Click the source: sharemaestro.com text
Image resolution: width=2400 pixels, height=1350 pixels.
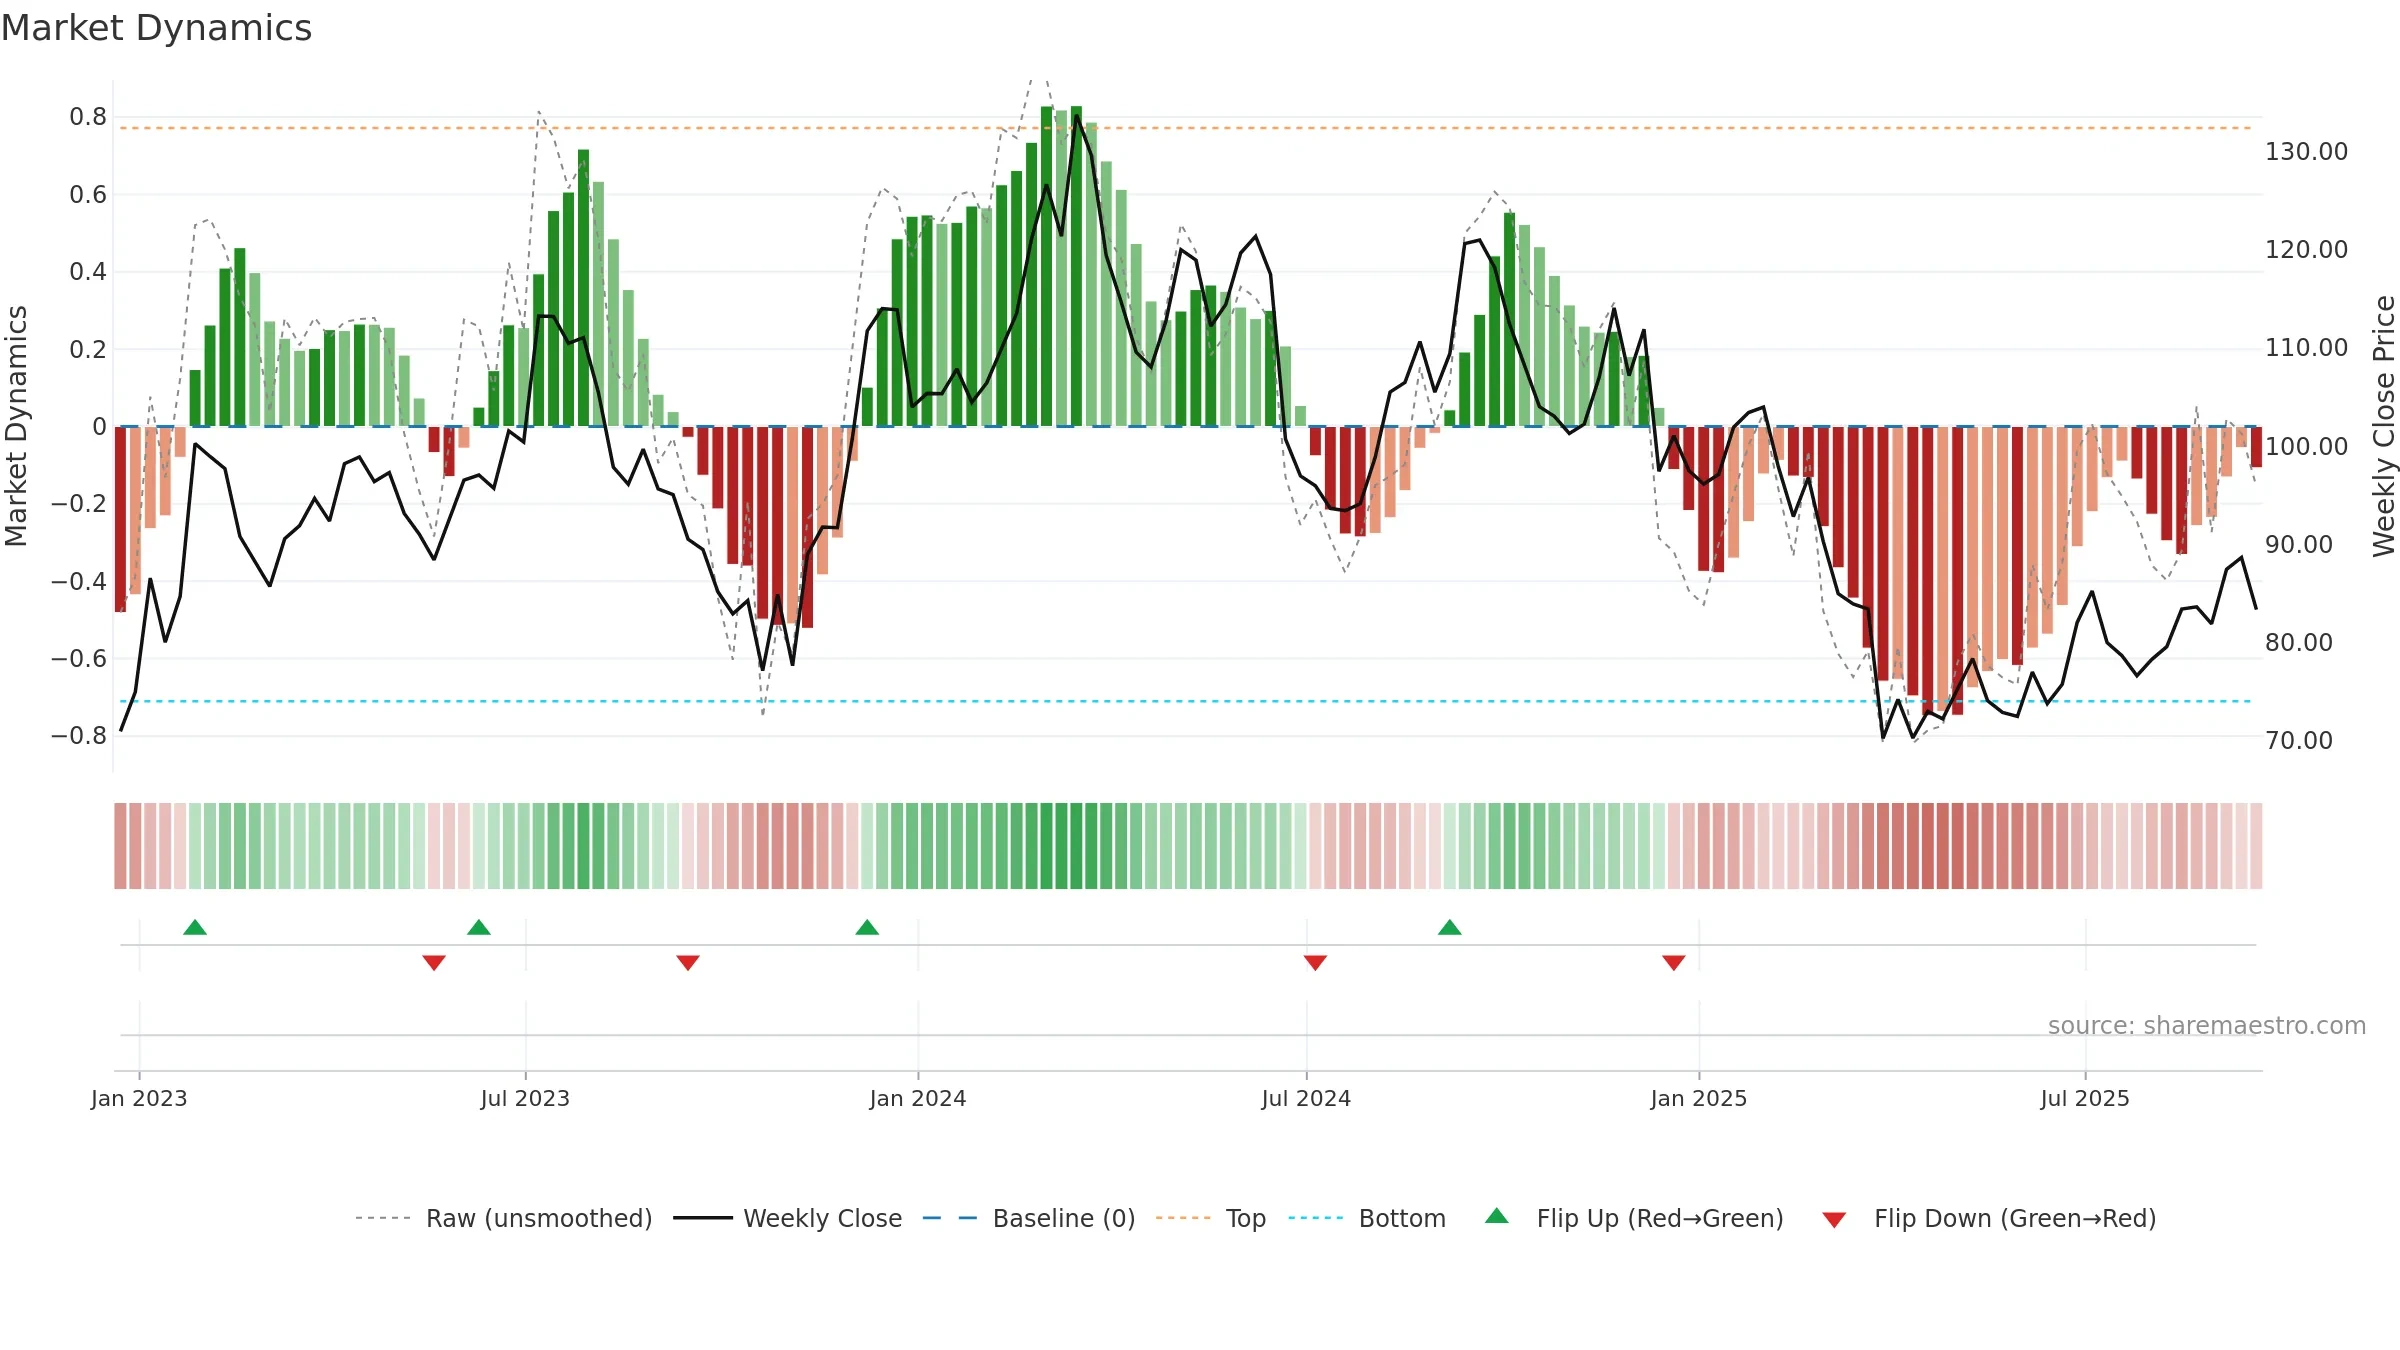point(2207,1025)
